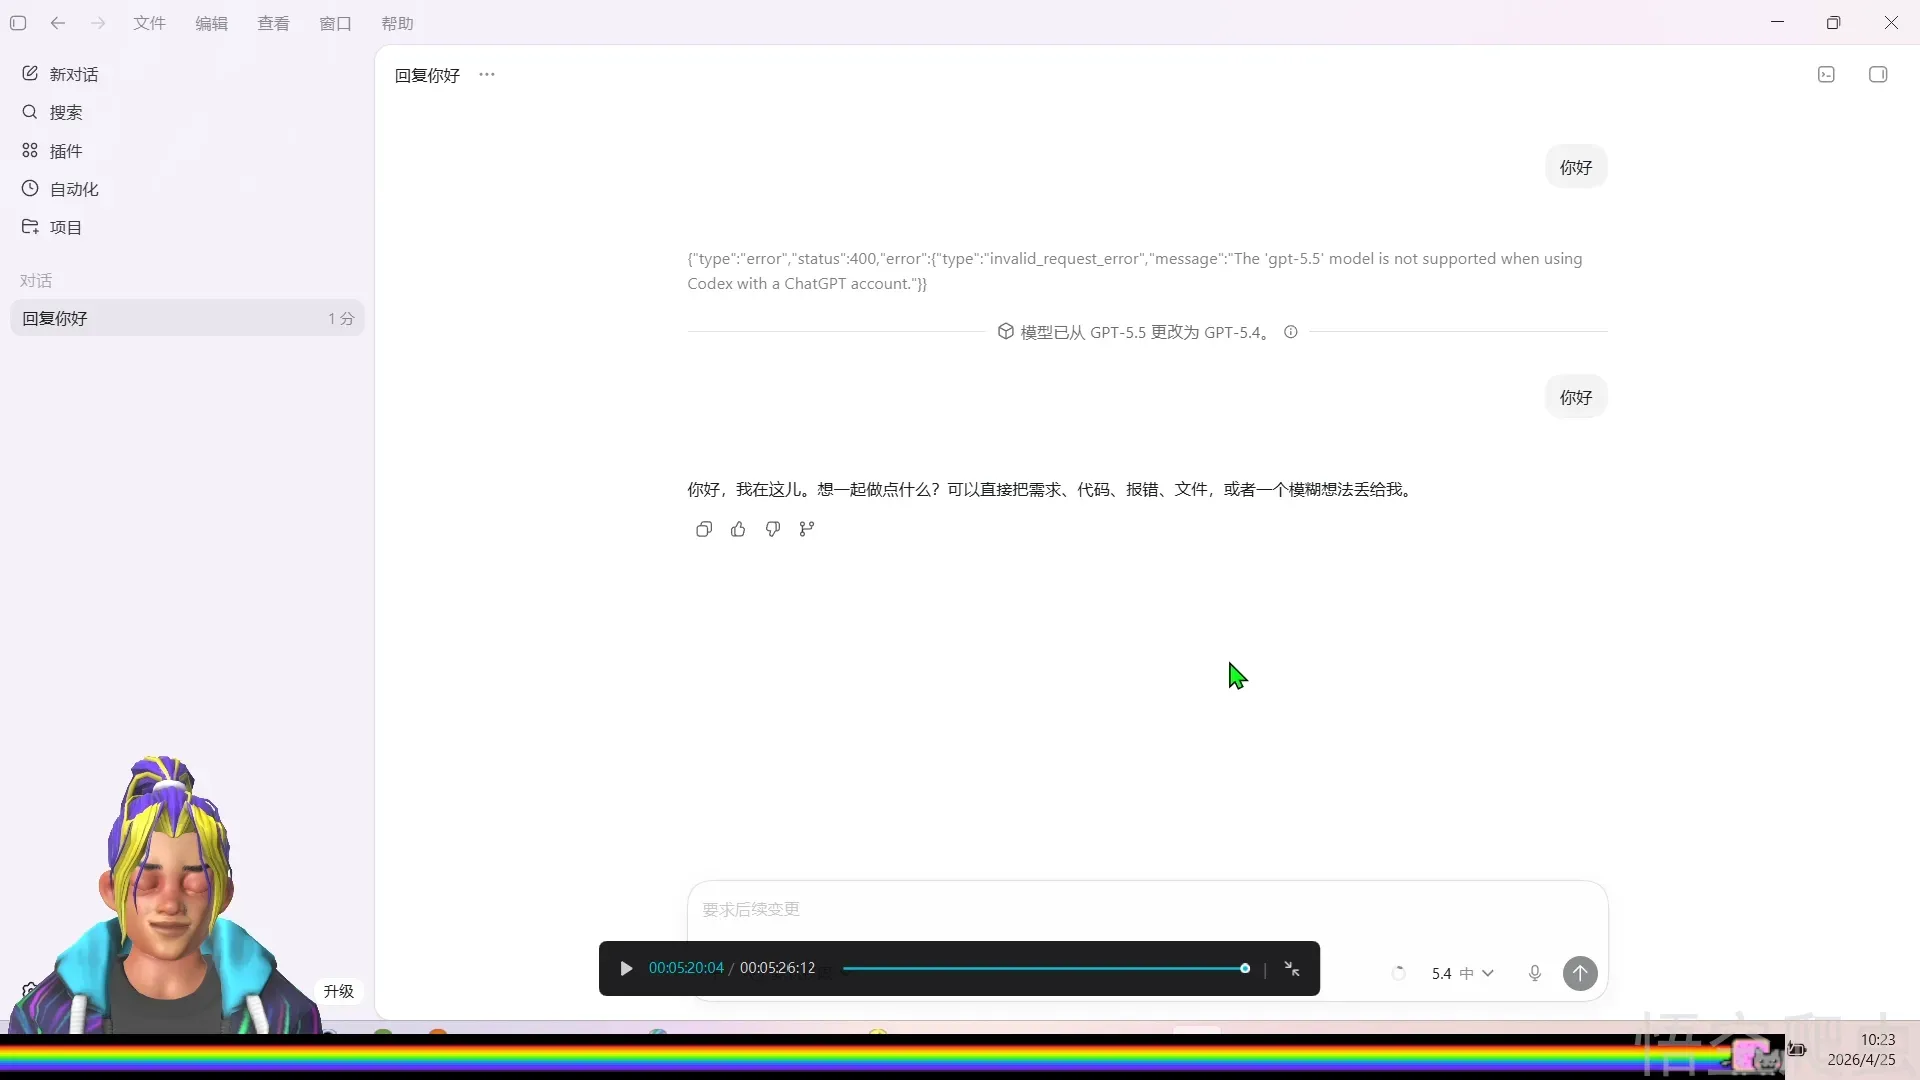Click the 要求后续变更 message input field

[x=1100, y=910]
